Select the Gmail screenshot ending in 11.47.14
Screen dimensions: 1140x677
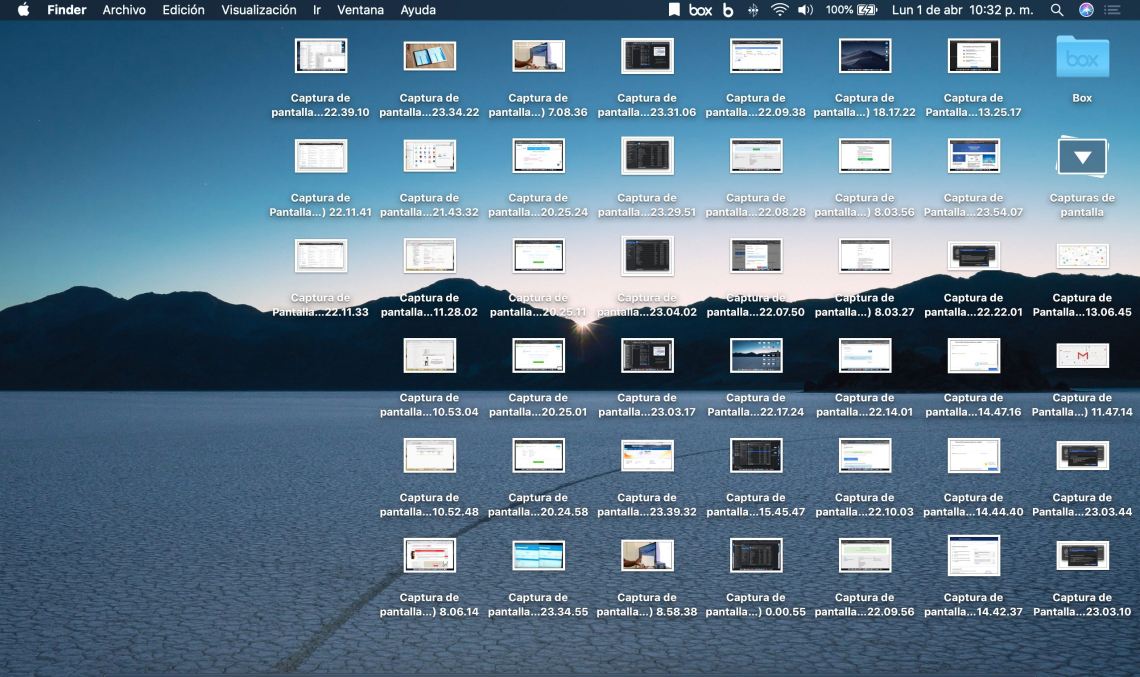(1082, 356)
